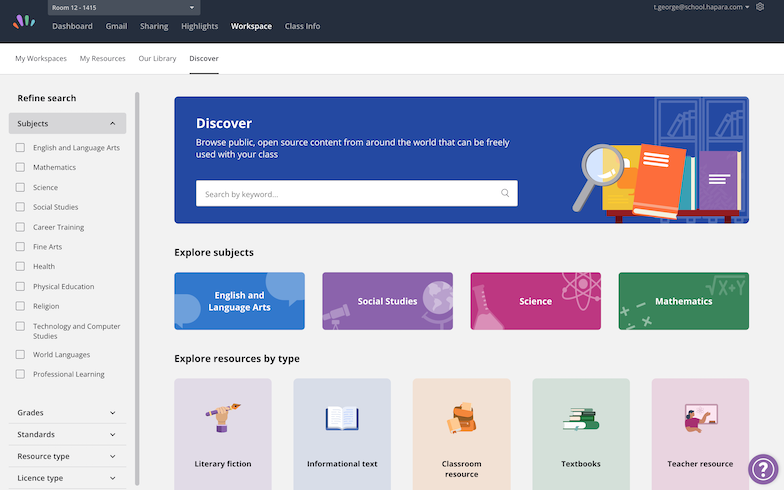This screenshot has height=490, width=784.
Task: Open the Science subject card
Action: pos(536,301)
